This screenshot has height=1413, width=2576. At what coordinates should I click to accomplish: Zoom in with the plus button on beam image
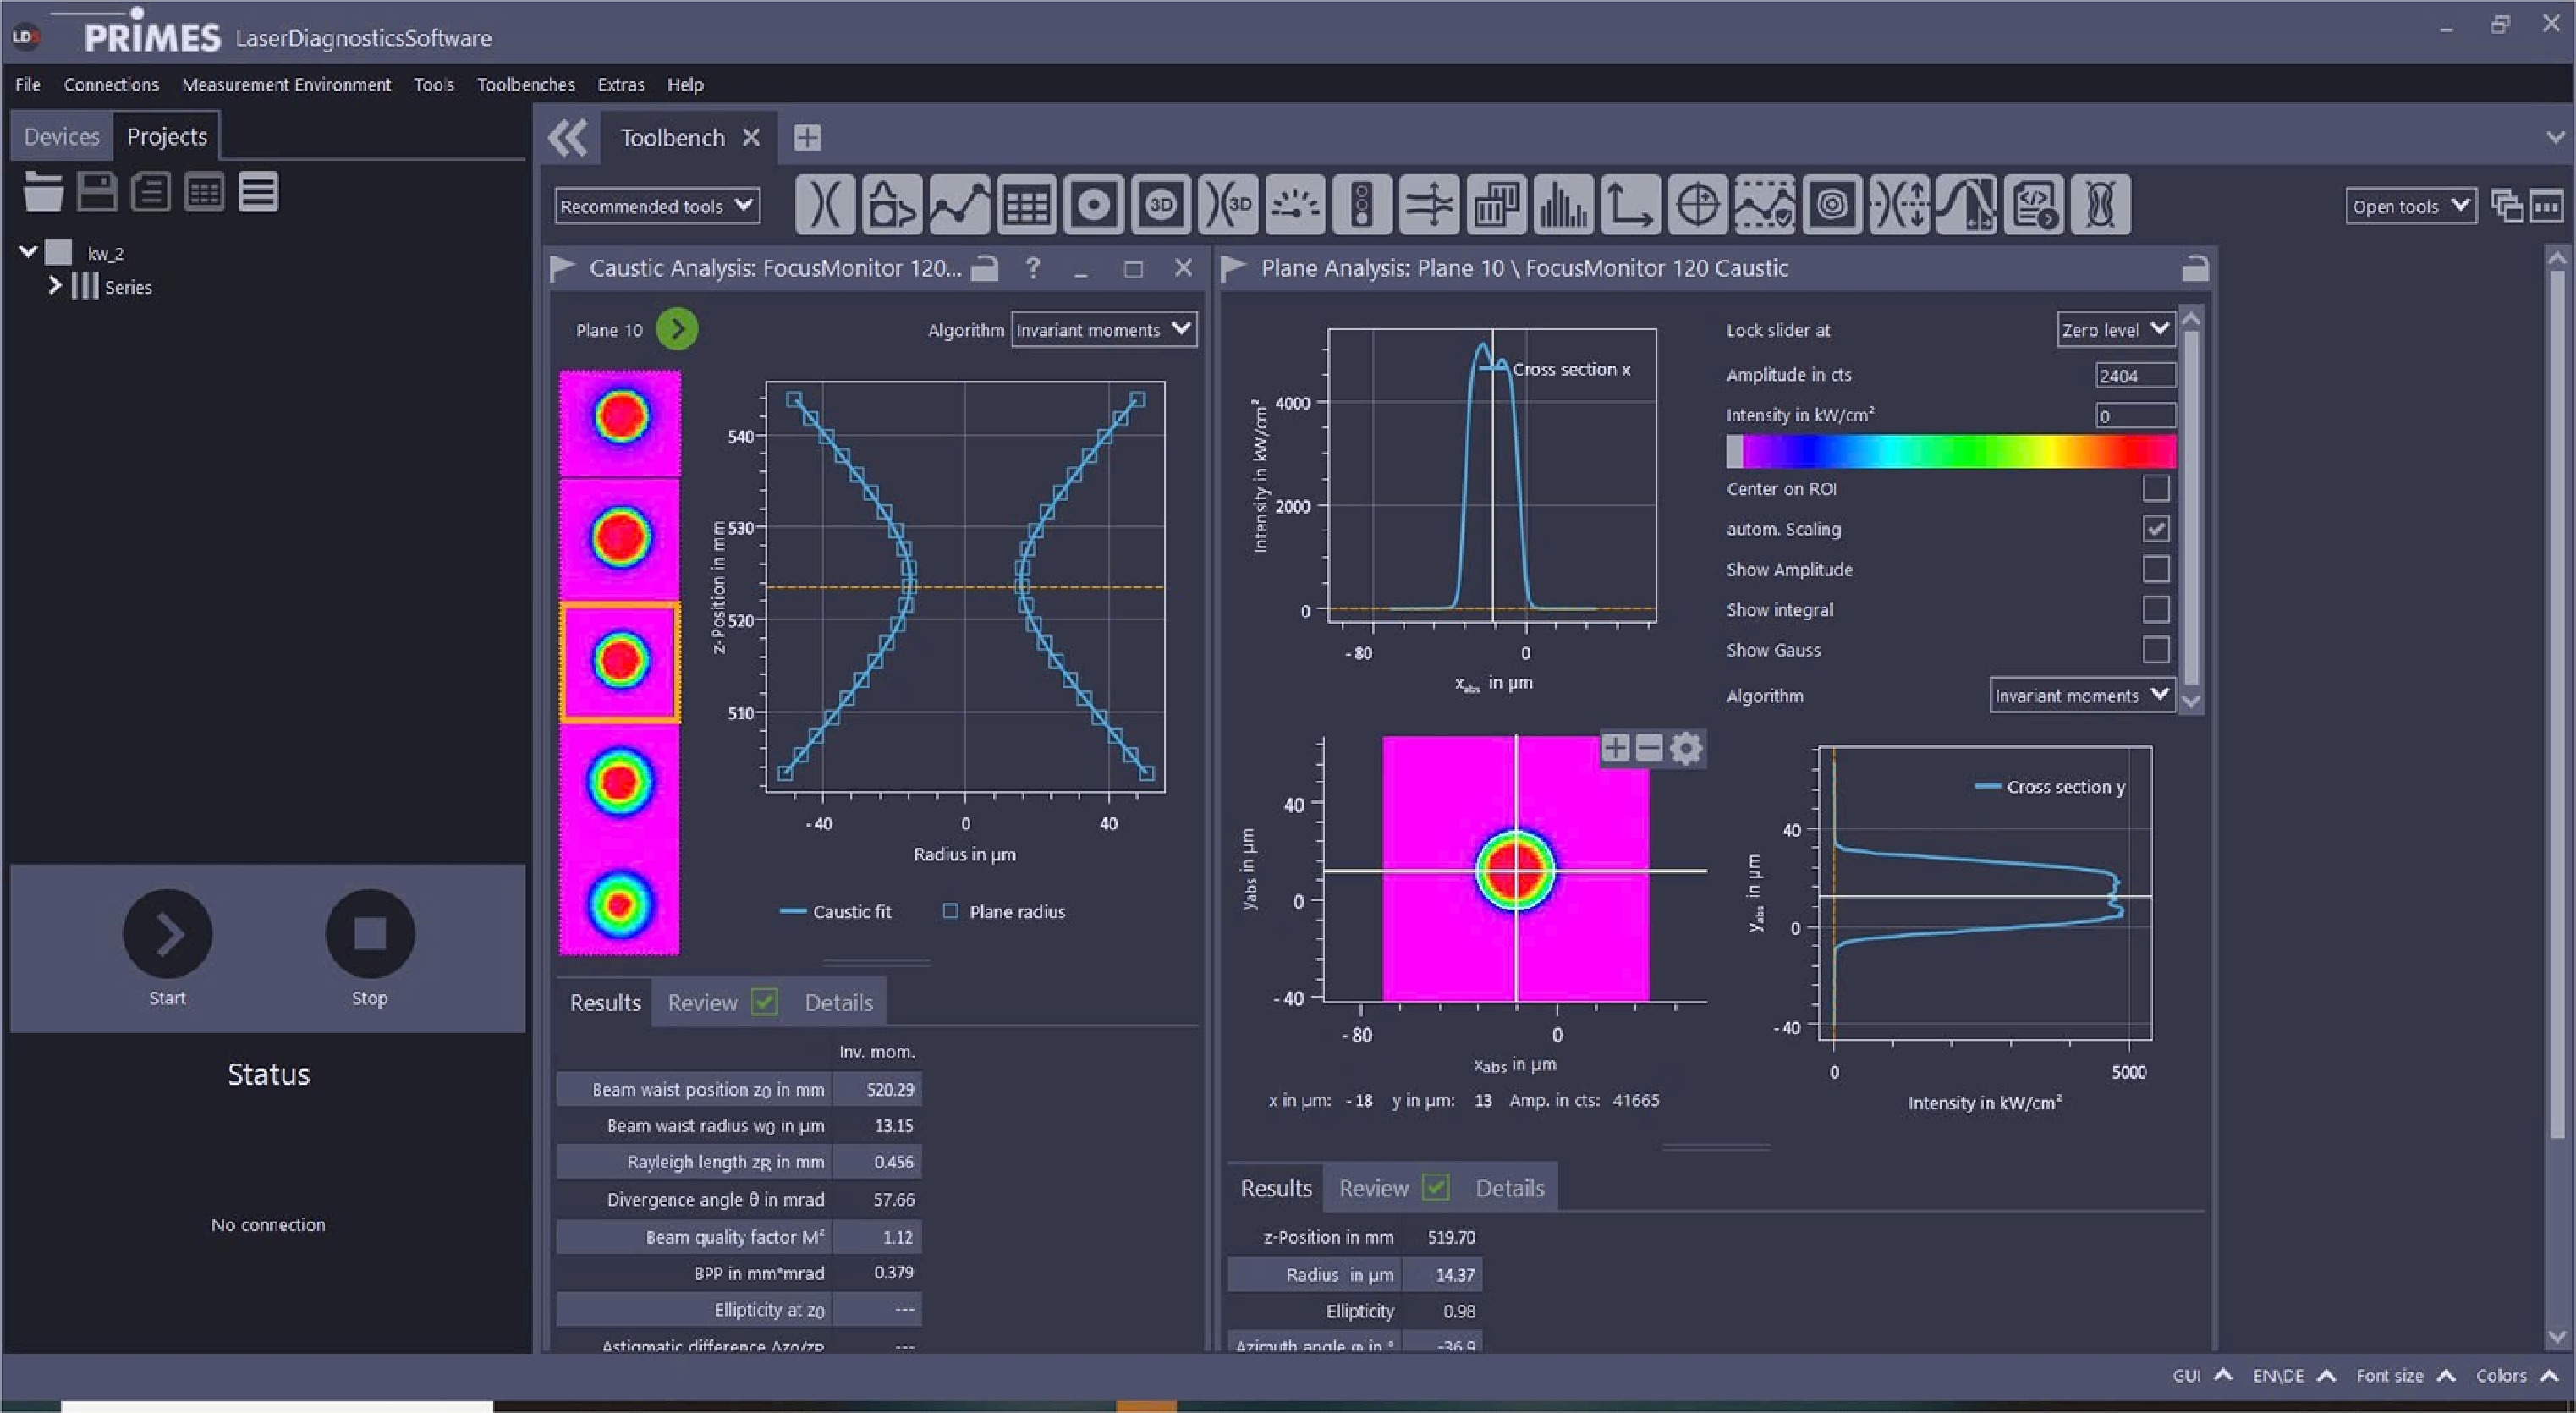pyautogui.click(x=1615, y=748)
